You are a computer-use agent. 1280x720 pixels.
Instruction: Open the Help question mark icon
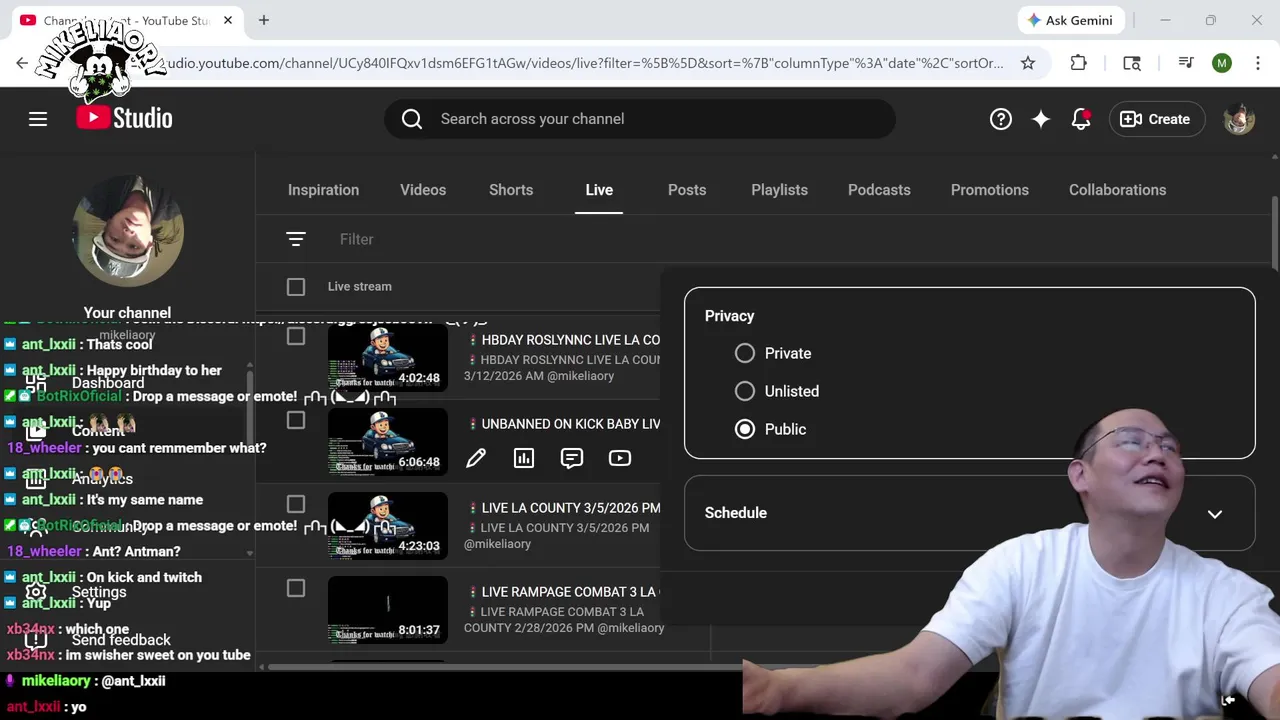pos(1001,119)
